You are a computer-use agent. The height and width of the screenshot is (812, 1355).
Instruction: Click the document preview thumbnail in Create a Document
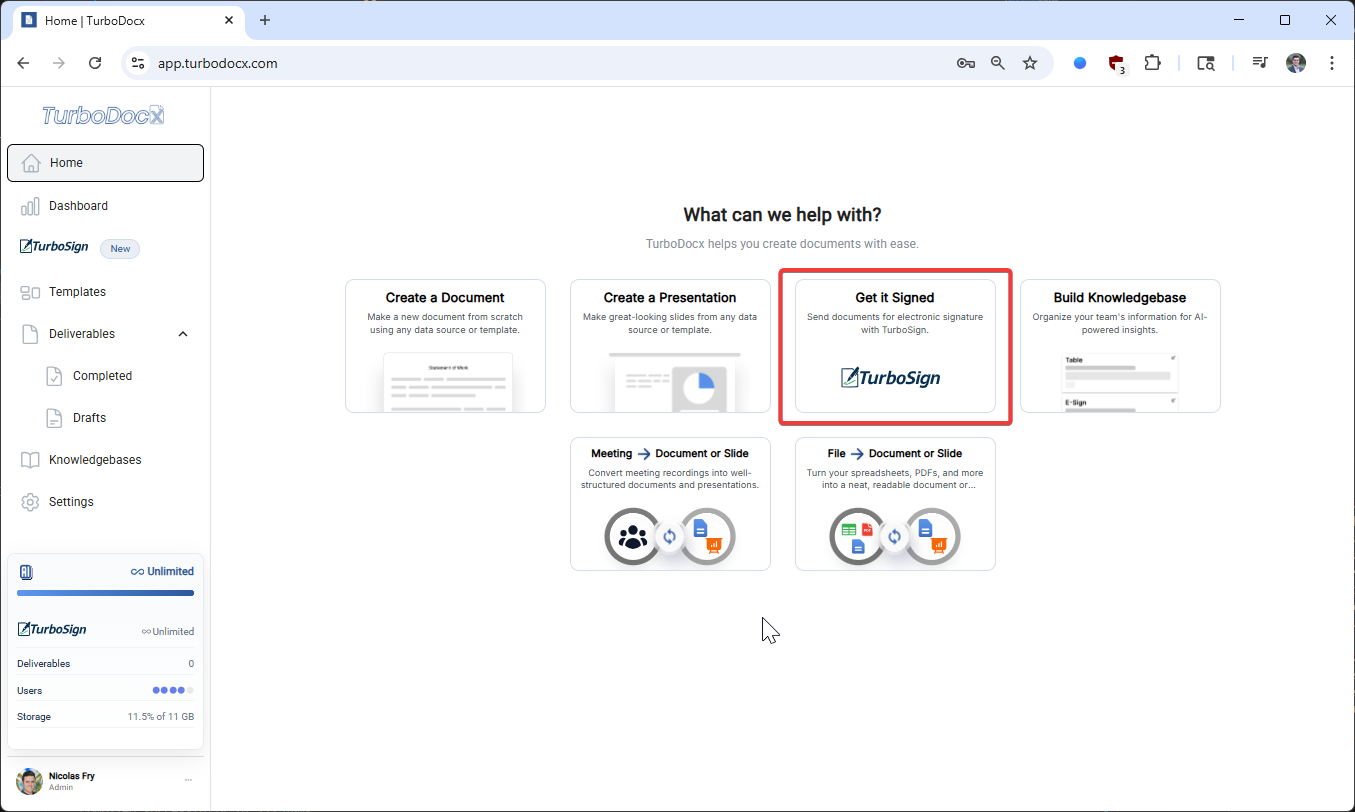point(448,382)
